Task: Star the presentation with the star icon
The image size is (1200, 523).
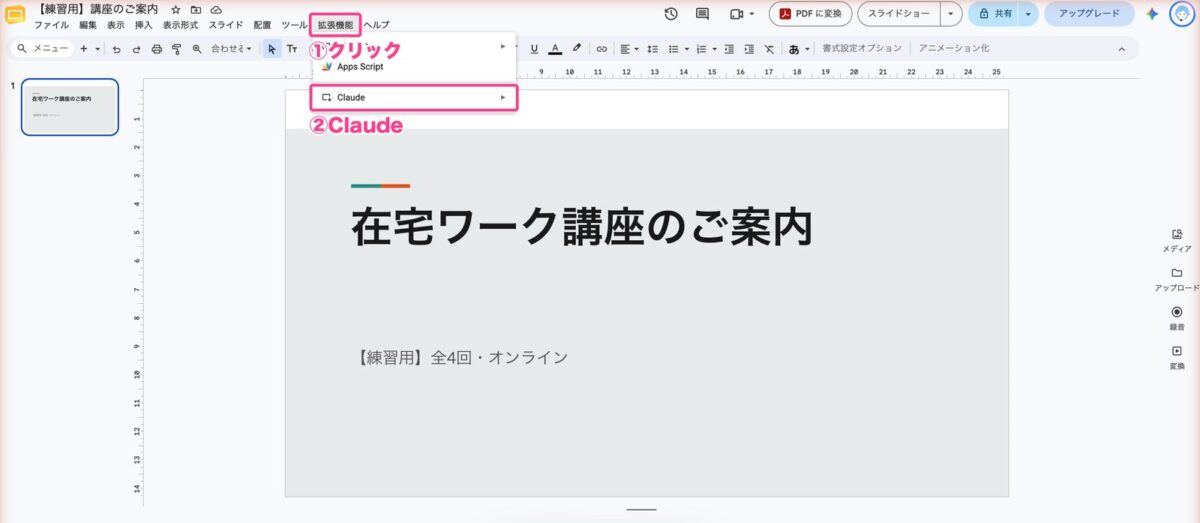Action: 176,9
